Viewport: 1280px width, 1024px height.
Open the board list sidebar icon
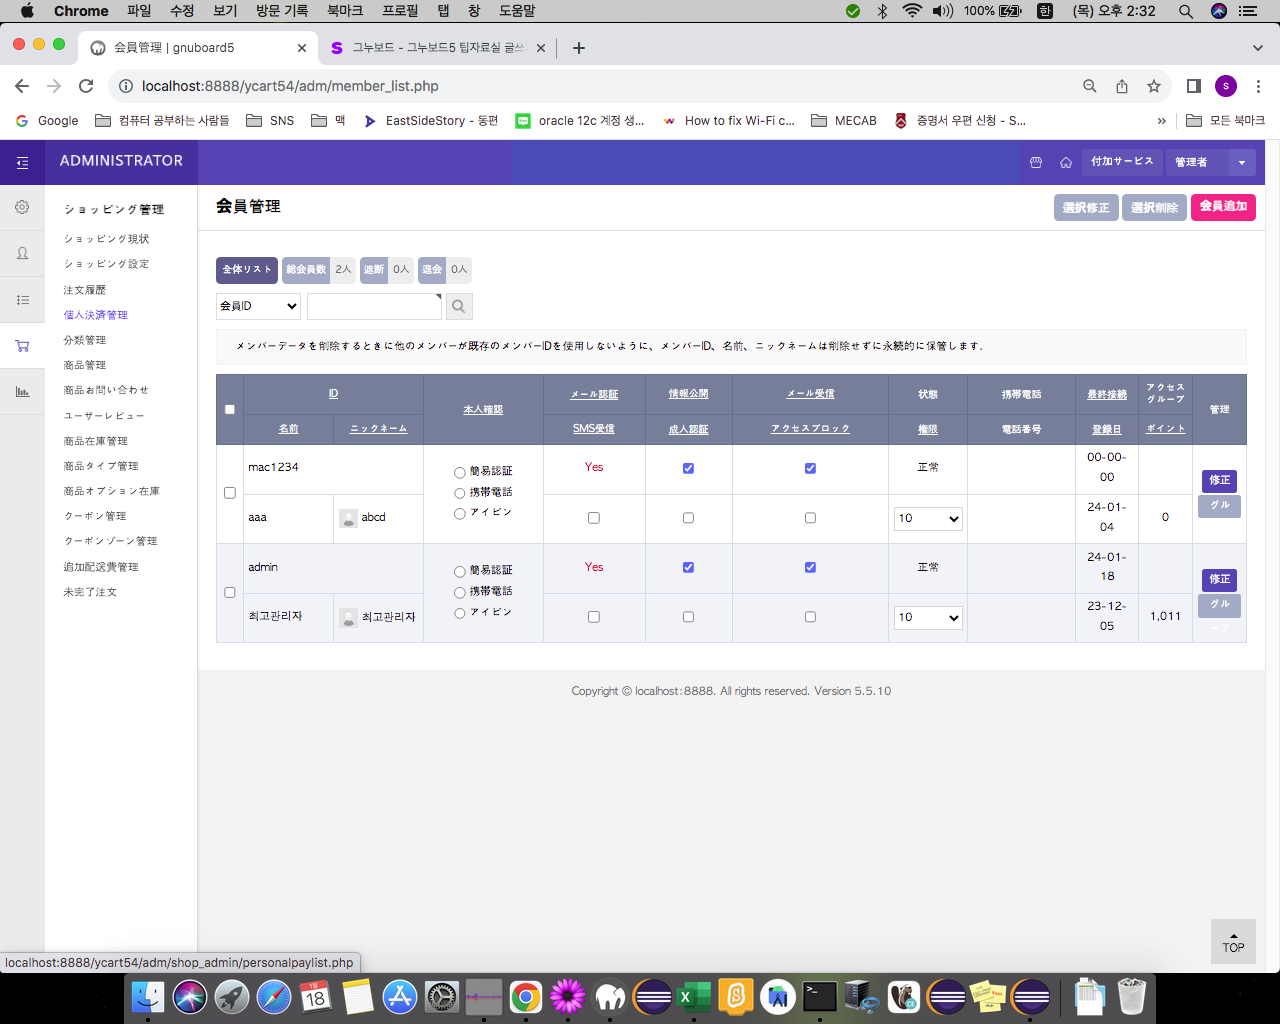coord(22,300)
